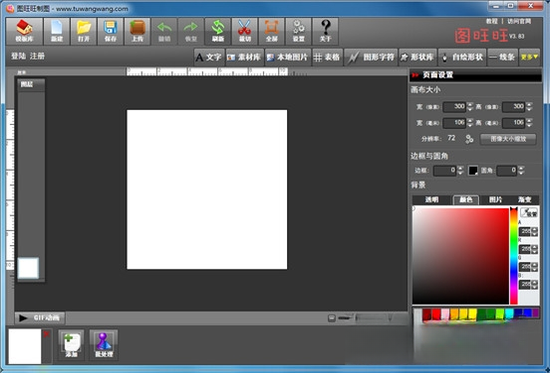This screenshot has height=373, width=550.
Task: Create a new file with 新建
Action: (x=56, y=31)
